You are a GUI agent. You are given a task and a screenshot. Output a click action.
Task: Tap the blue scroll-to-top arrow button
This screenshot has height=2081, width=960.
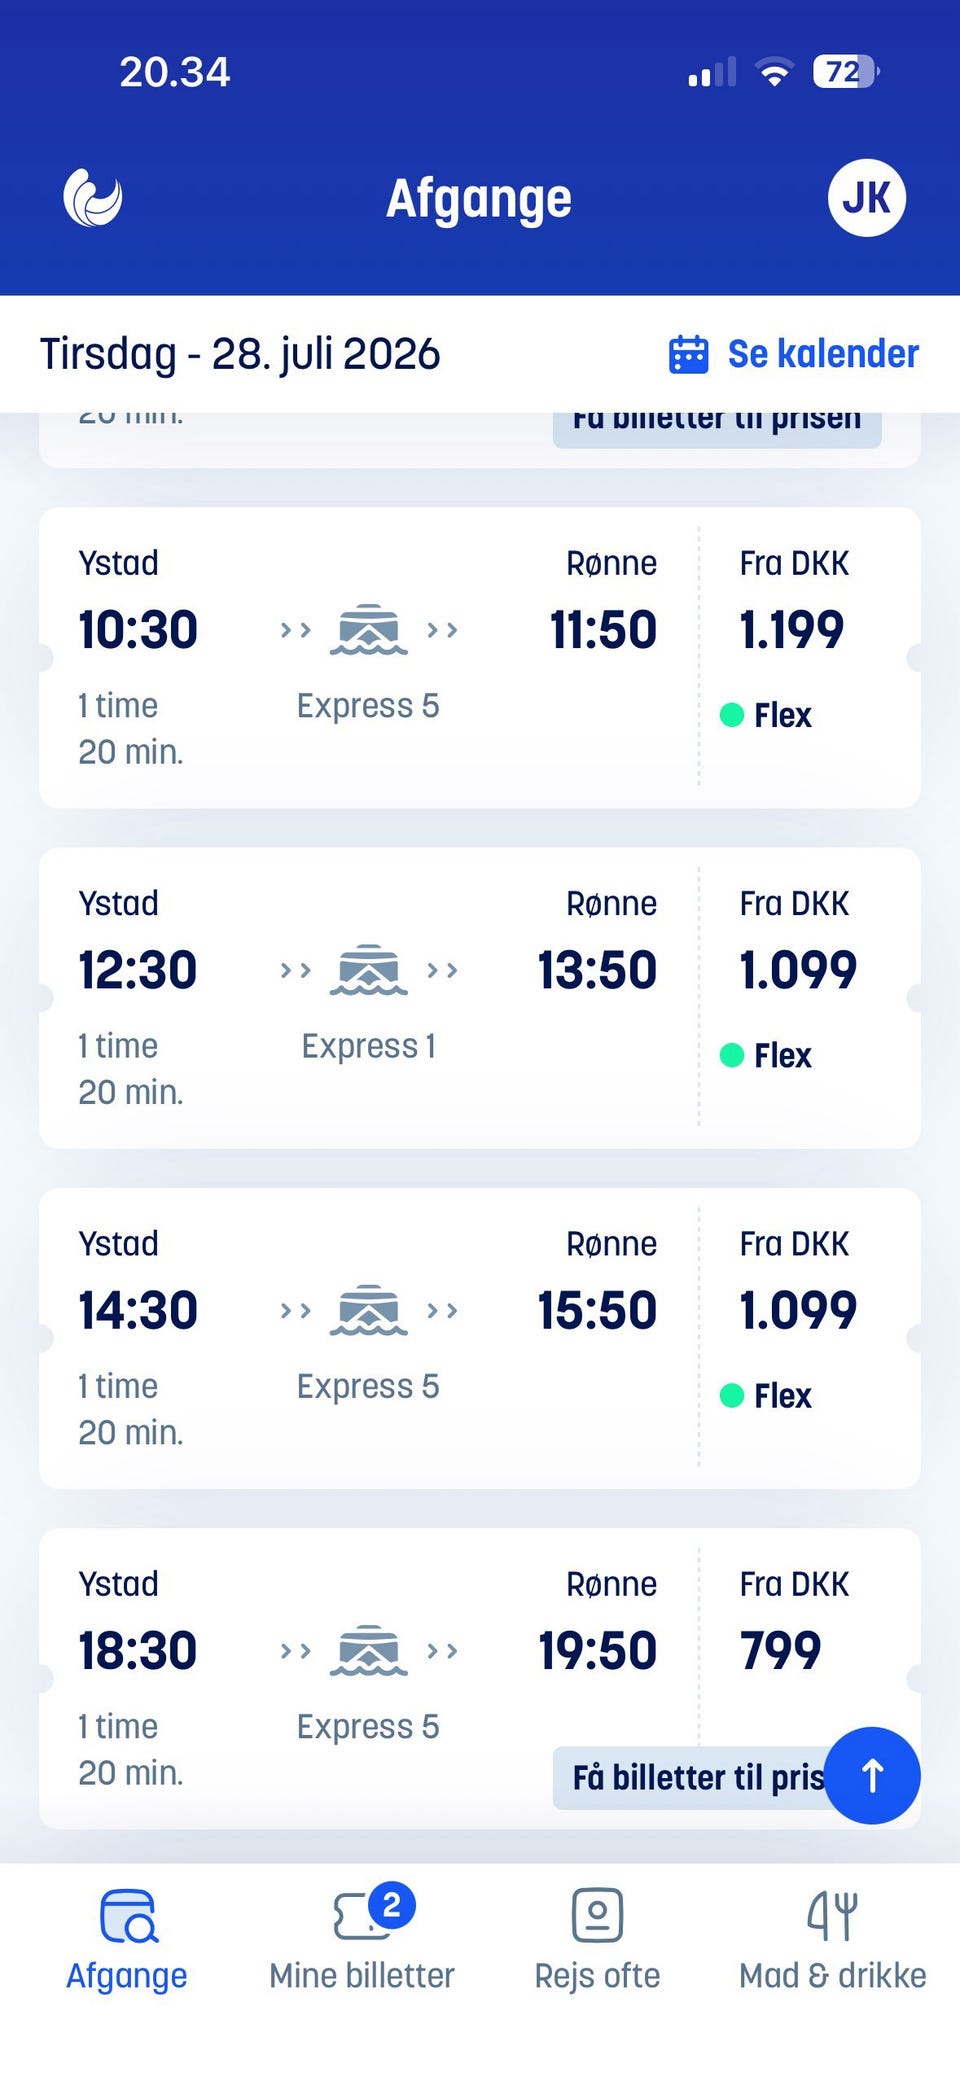[x=872, y=1776]
